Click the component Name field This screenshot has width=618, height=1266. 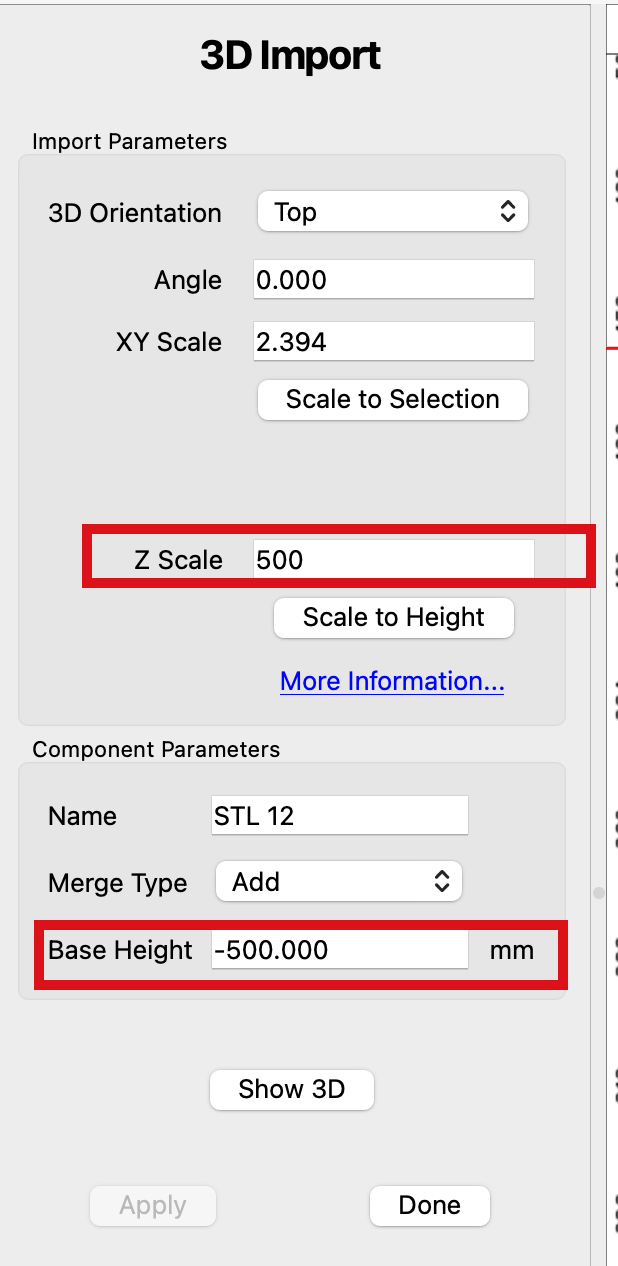(339, 816)
